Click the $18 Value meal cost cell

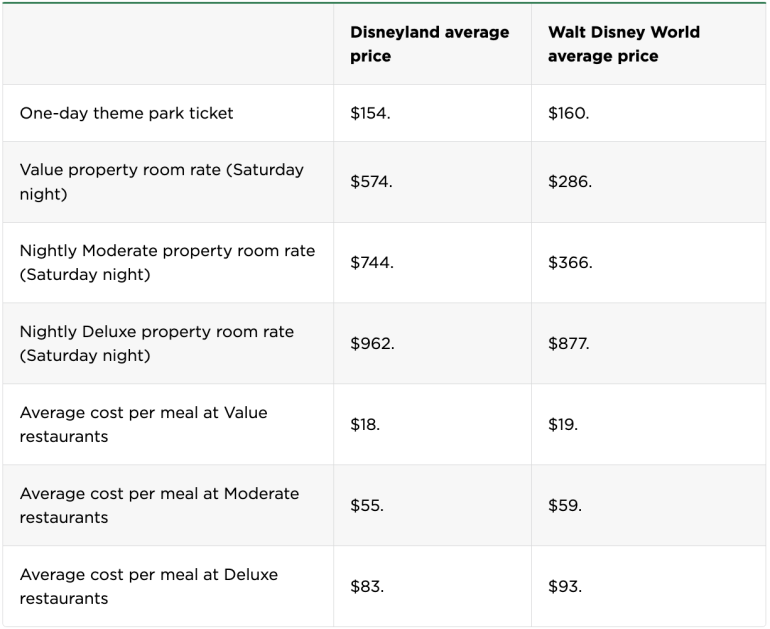[365, 425]
